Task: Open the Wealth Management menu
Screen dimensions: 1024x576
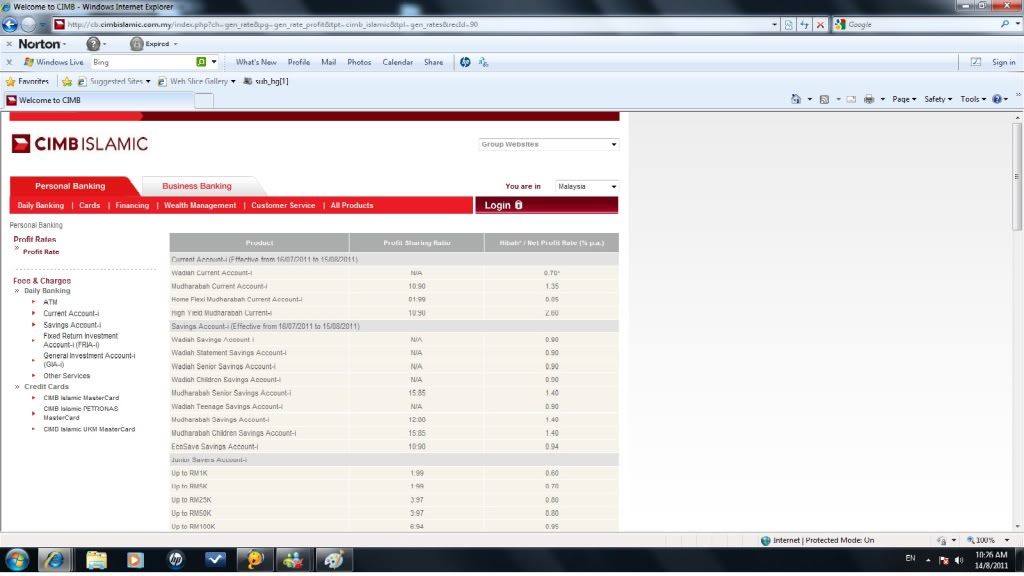Action: [x=200, y=205]
